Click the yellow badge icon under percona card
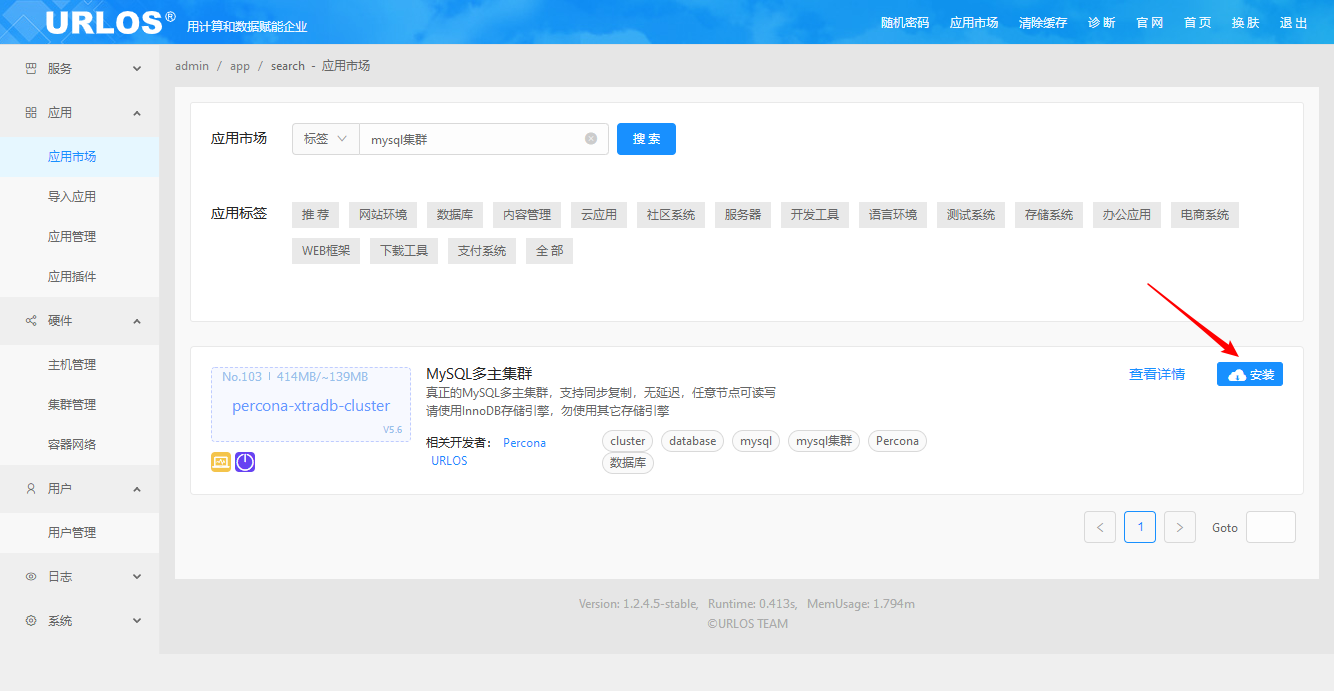The height and width of the screenshot is (691, 1334). [221, 462]
